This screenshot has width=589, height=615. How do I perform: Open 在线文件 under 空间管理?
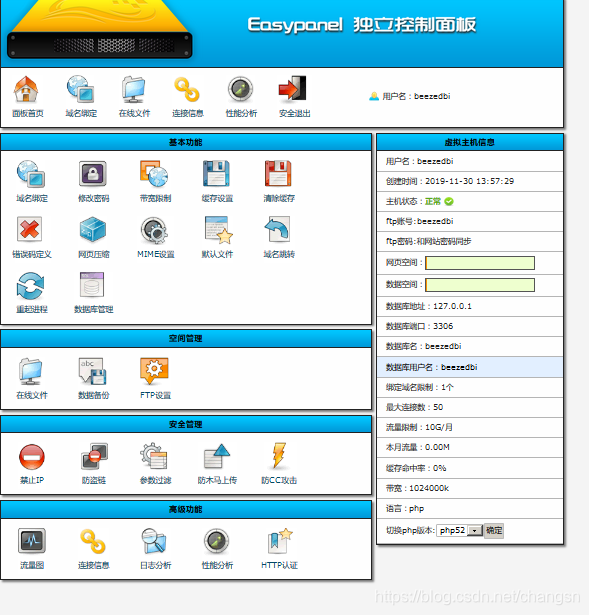31,371
